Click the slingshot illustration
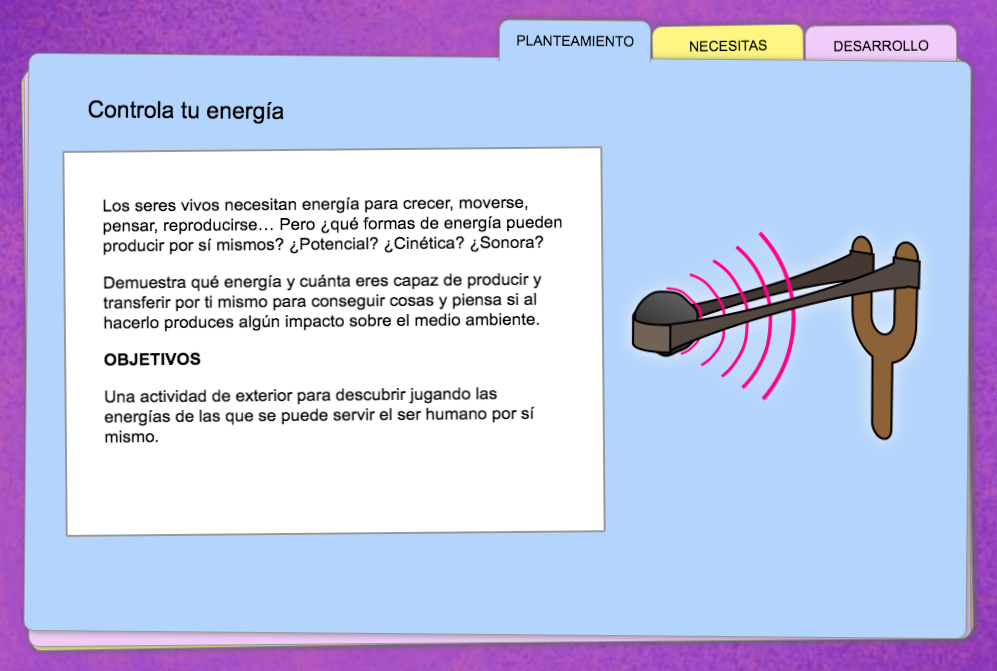The height and width of the screenshot is (671, 997). (x=776, y=335)
